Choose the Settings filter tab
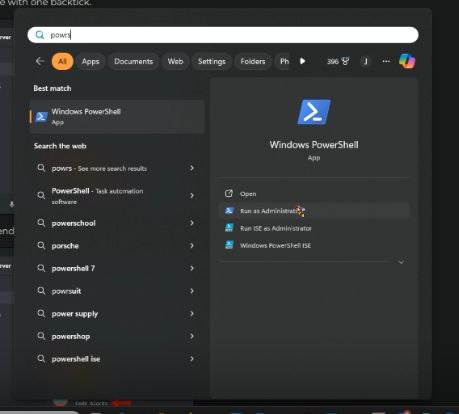The width and height of the screenshot is (459, 414). 212,61
